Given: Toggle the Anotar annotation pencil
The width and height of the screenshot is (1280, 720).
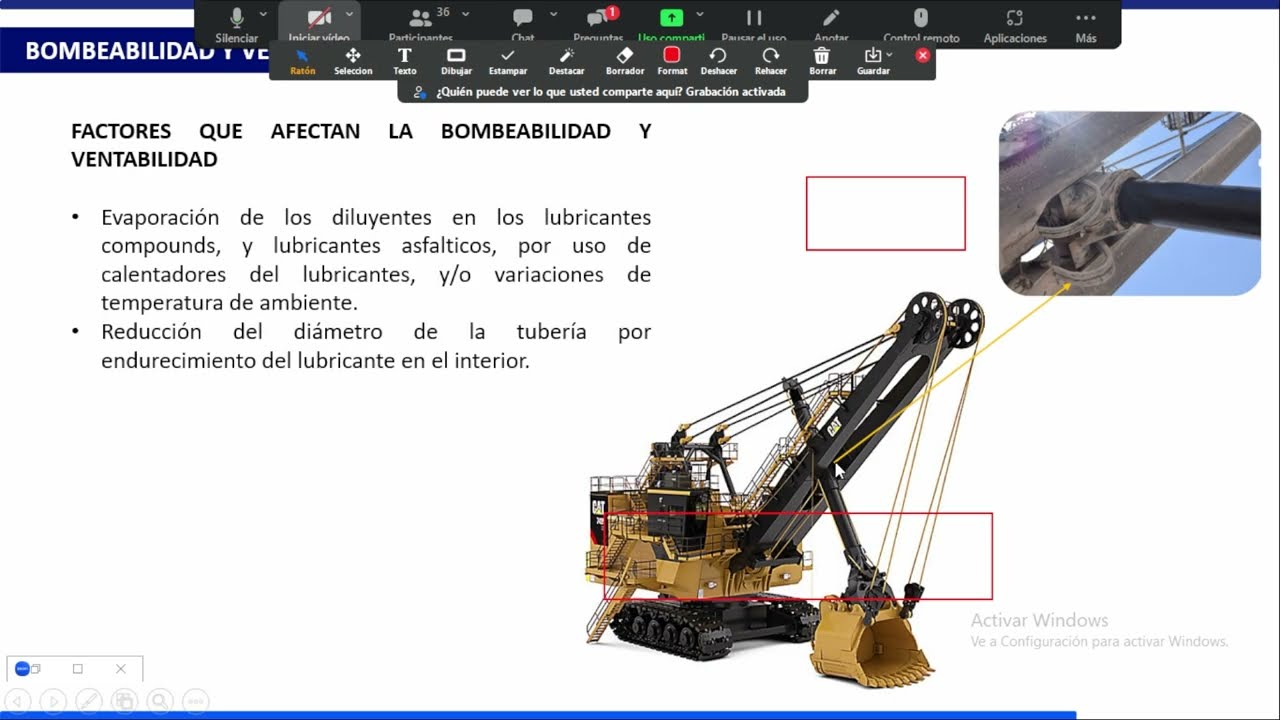Looking at the screenshot, I should pos(831,24).
